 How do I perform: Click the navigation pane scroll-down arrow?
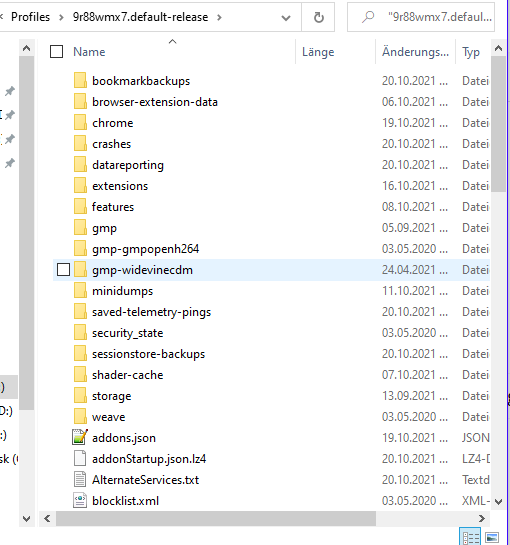26,519
